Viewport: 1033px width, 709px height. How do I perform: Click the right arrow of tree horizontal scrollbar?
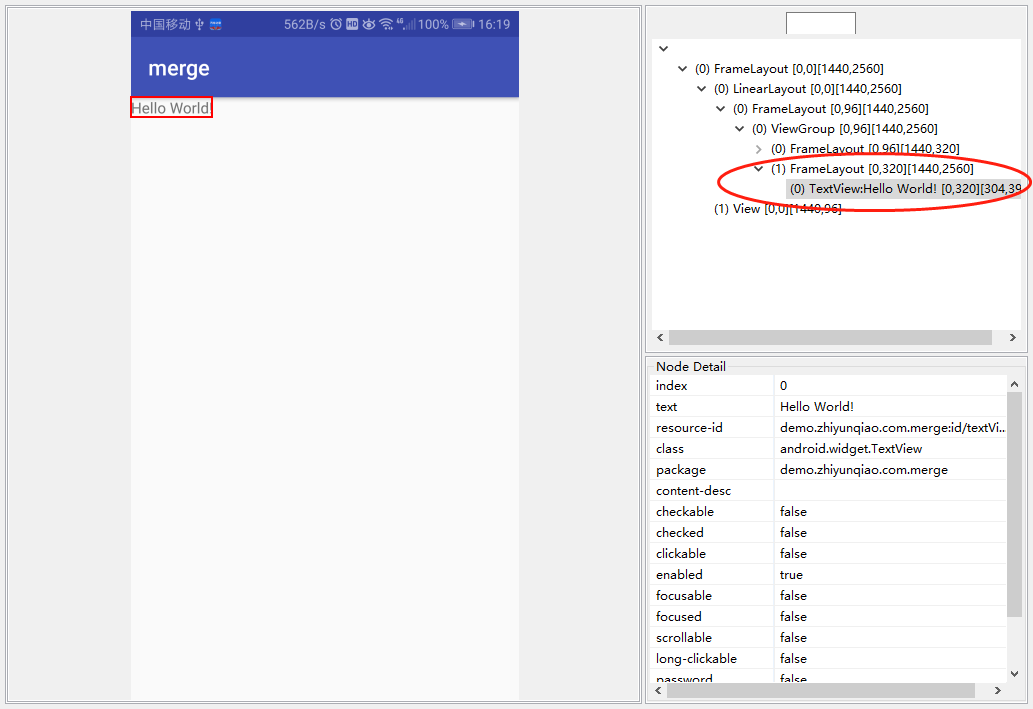1013,337
